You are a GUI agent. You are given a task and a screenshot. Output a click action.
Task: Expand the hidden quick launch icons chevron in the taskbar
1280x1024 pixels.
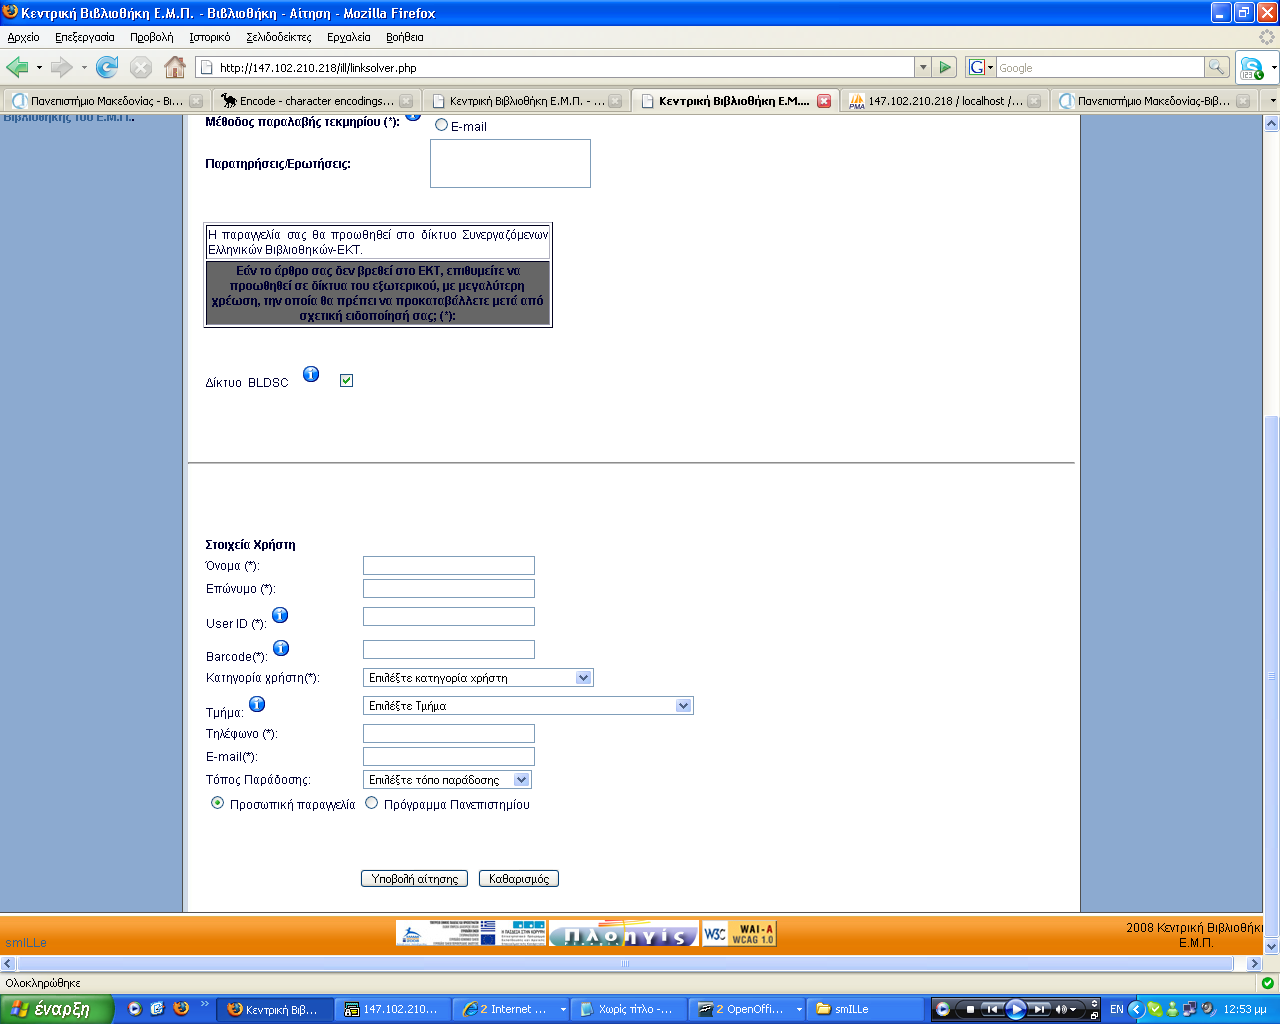click(x=205, y=1004)
